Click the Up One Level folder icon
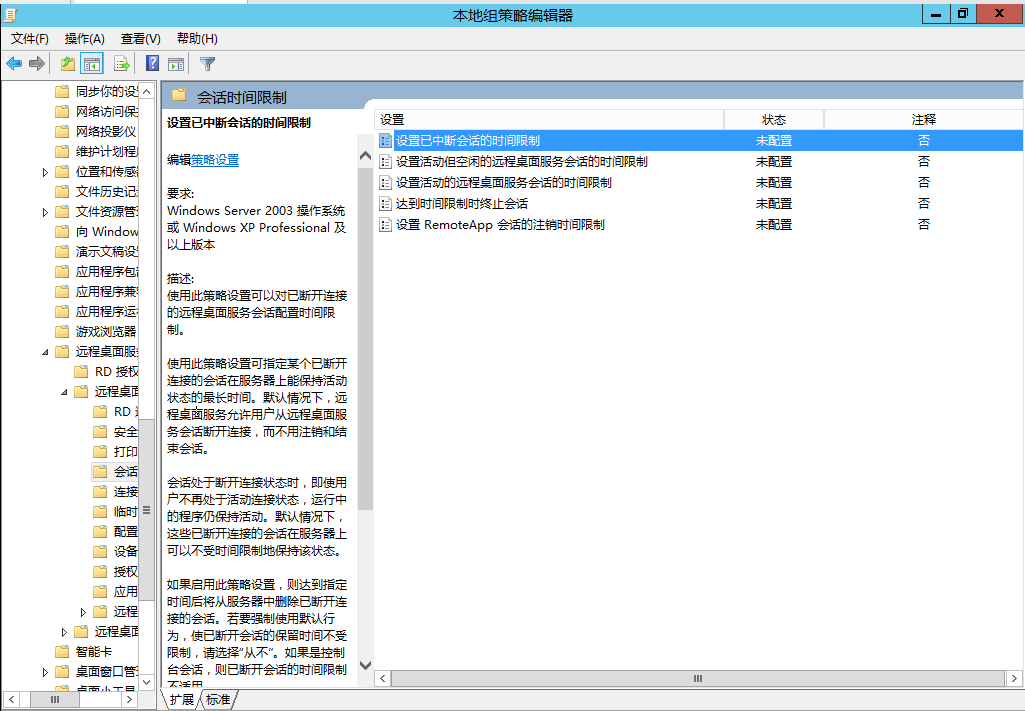This screenshot has height=711, width=1025. click(66, 63)
